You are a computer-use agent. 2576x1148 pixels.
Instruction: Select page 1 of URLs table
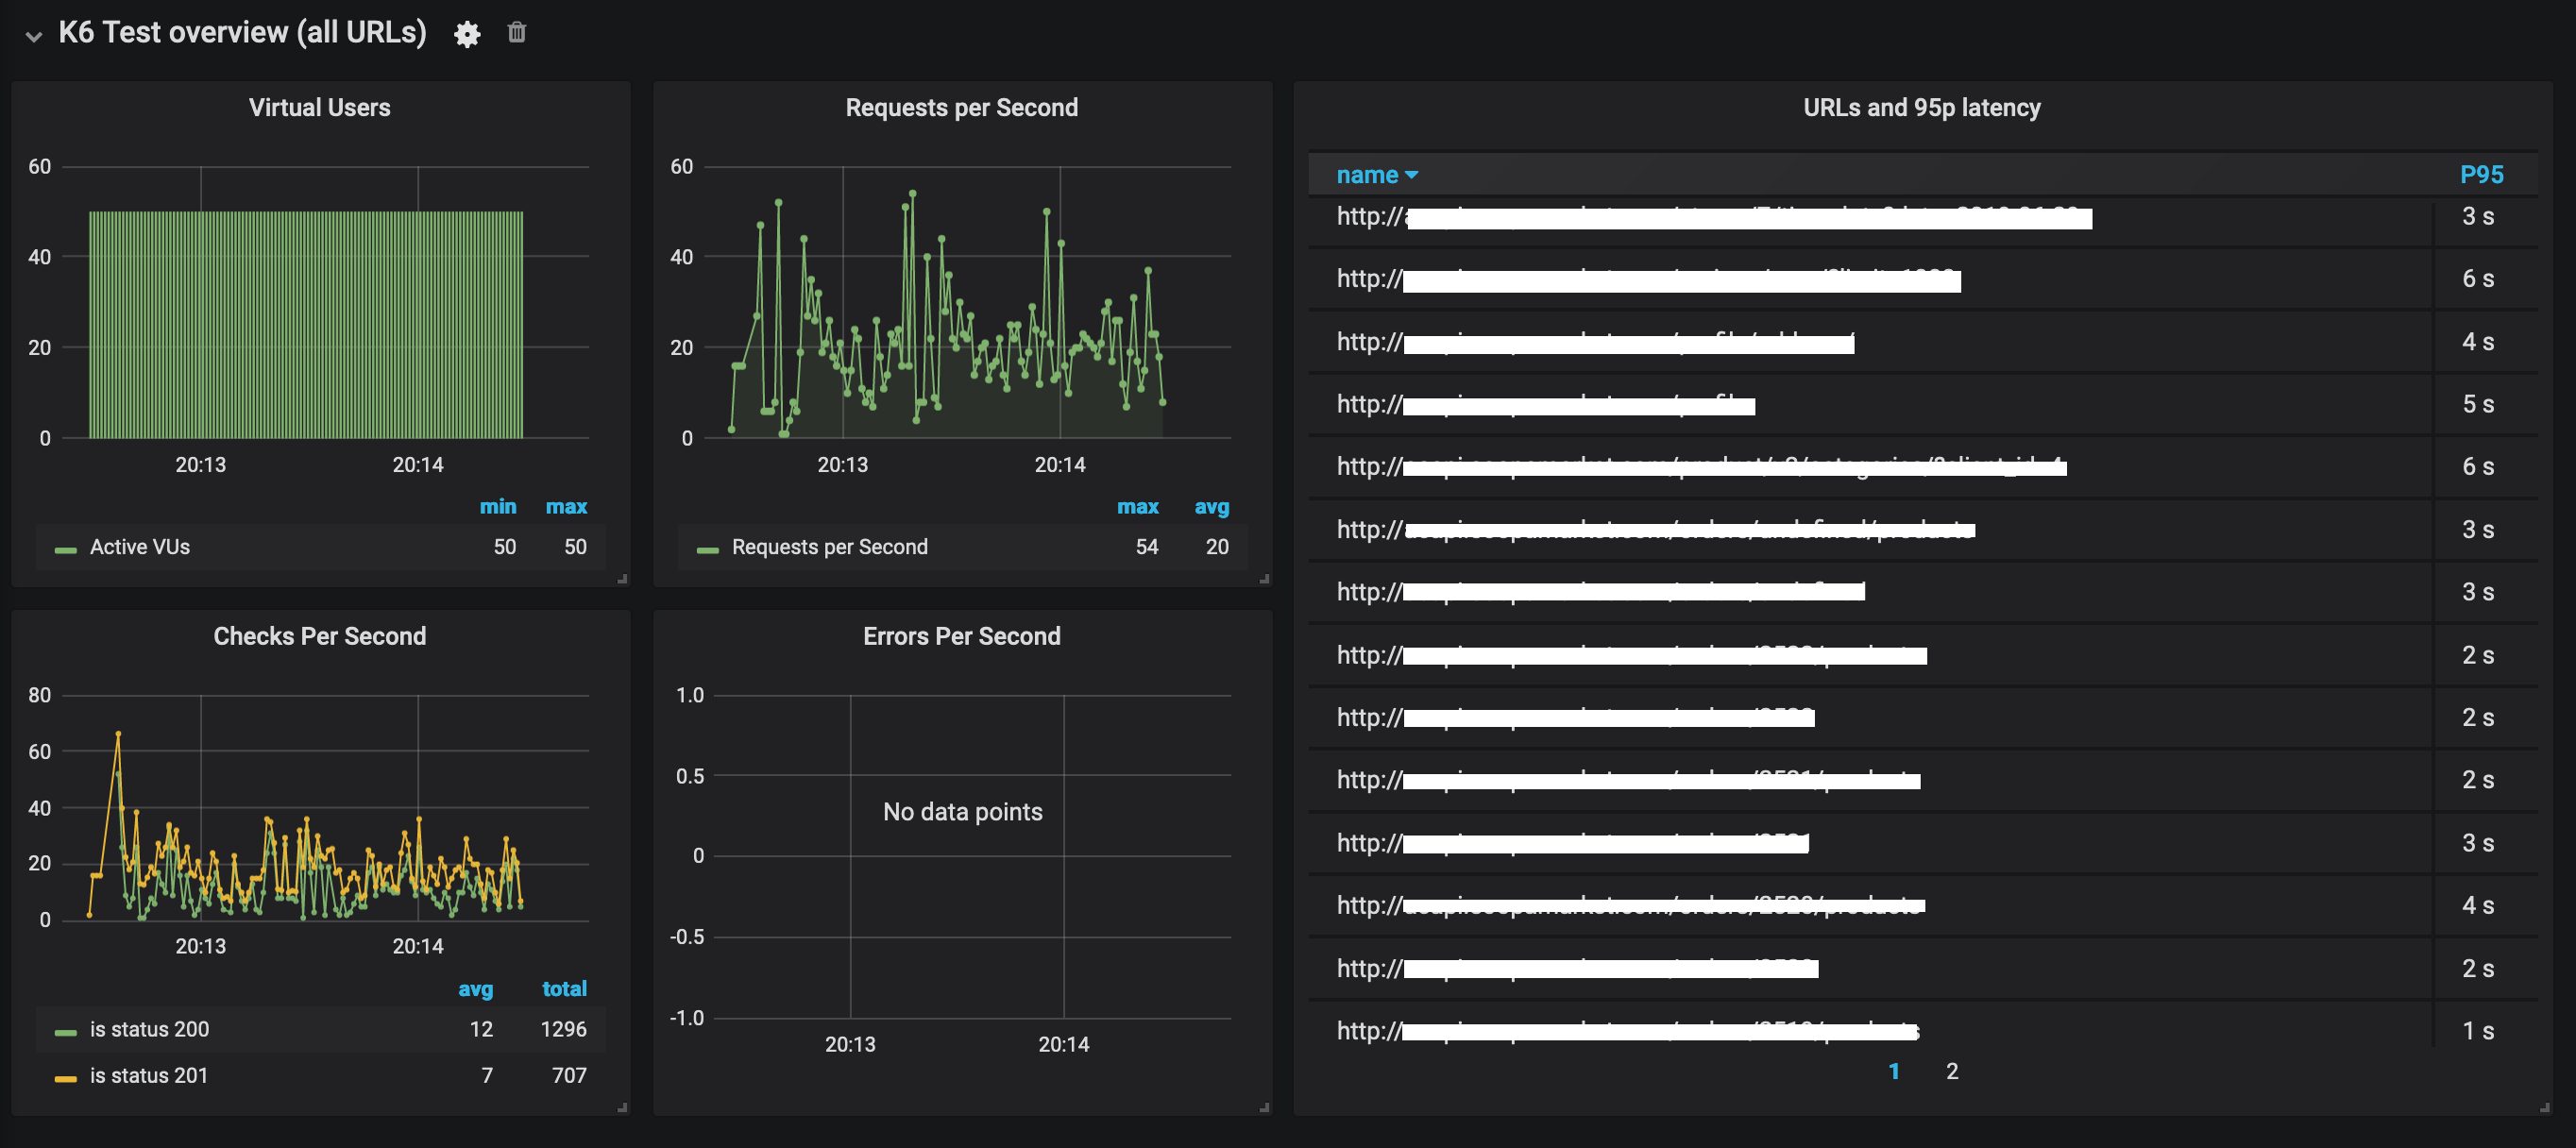pyautogui.click(x=1893, y=1071)
